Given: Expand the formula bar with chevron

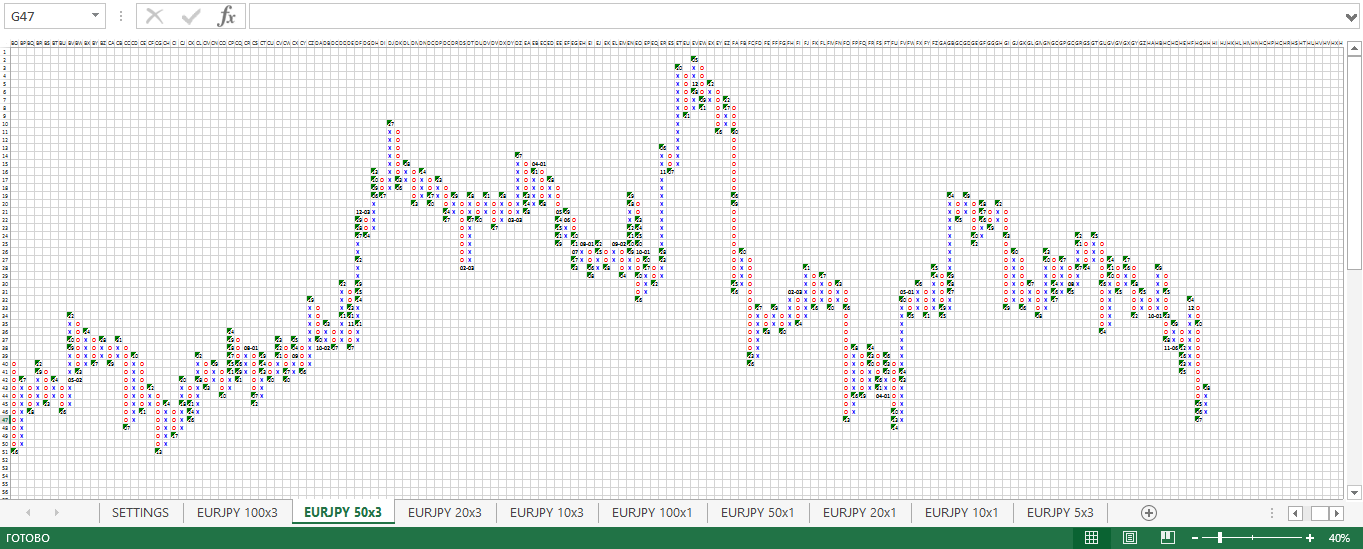Looking at the screenshot, I should click(x=1352, y=16).
